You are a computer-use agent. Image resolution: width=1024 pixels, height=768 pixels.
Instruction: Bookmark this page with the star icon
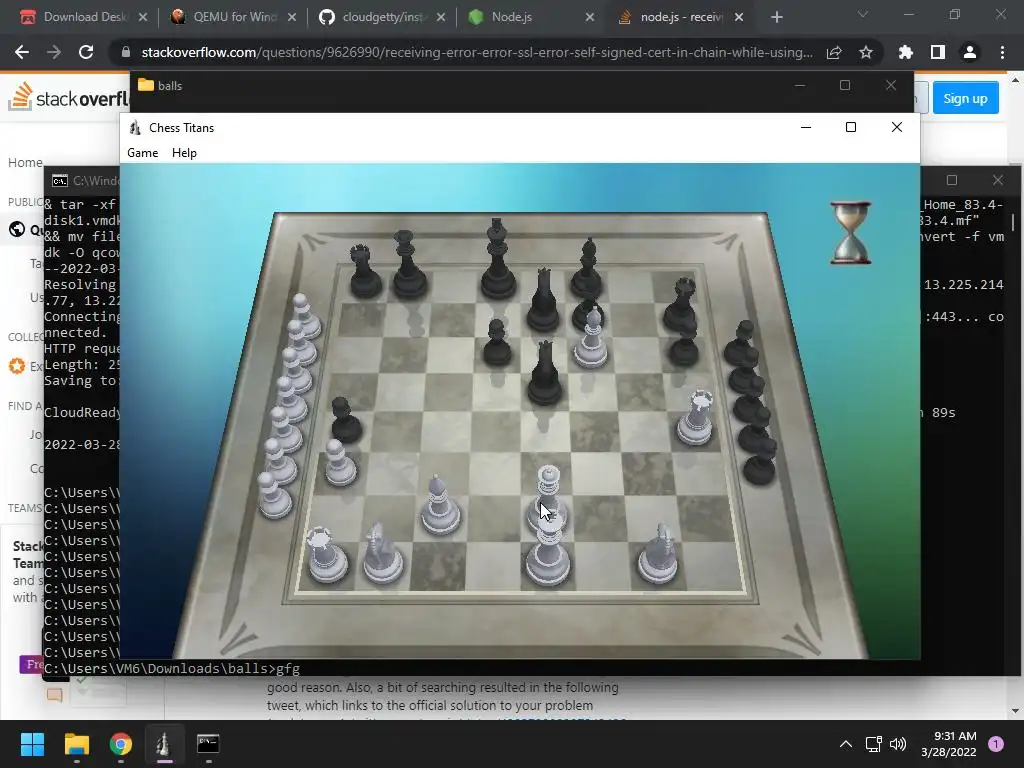pyautogui.click(x=866, y=52)
